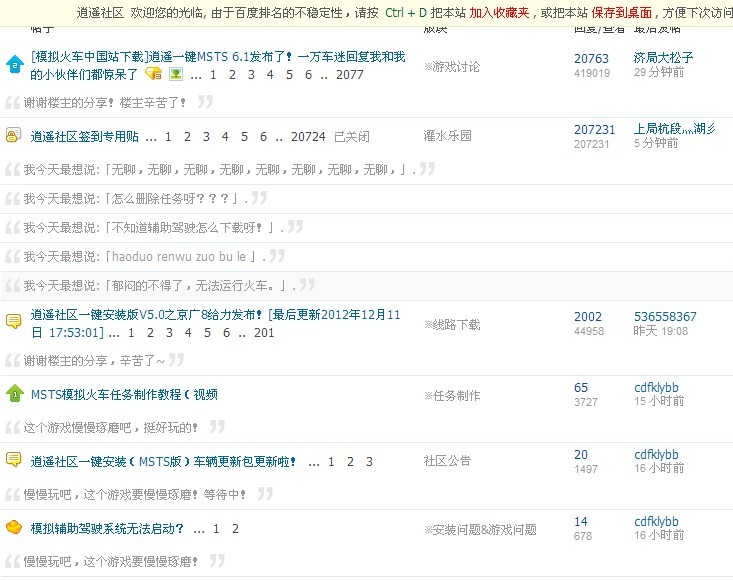Open thread MSTS模拟火车任务制作教程

[124, 394]
